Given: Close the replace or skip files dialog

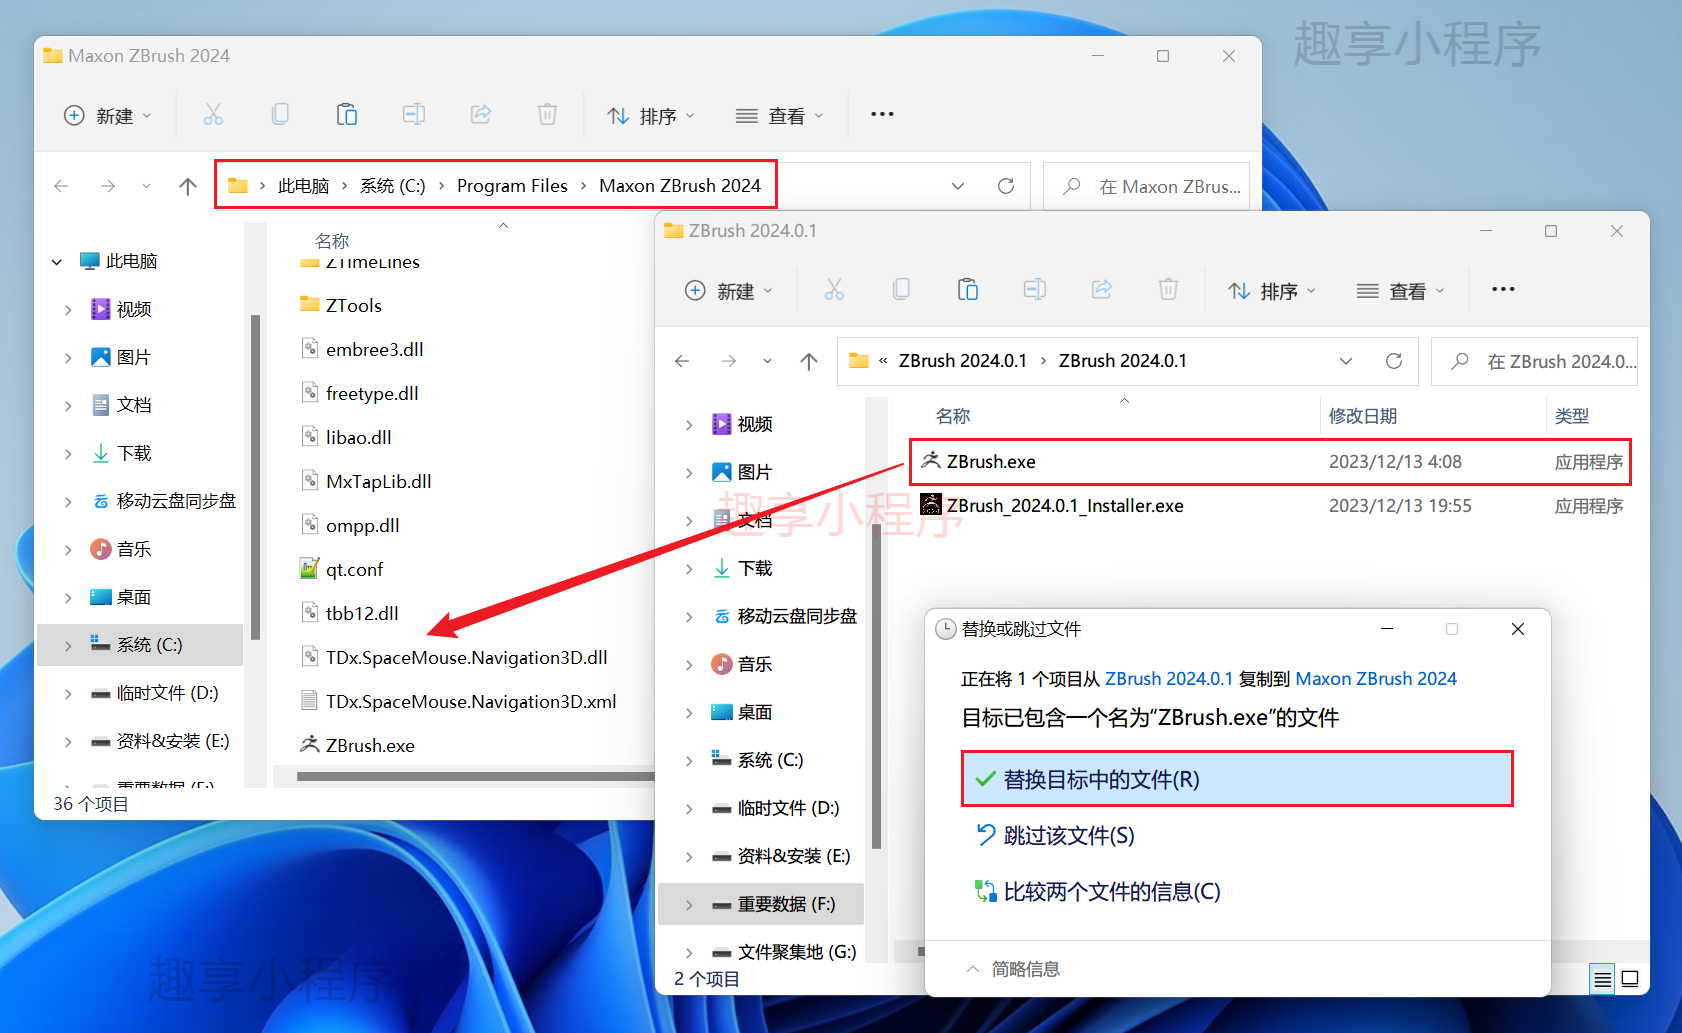Looking at the screenshot, I should [1518, 629].
